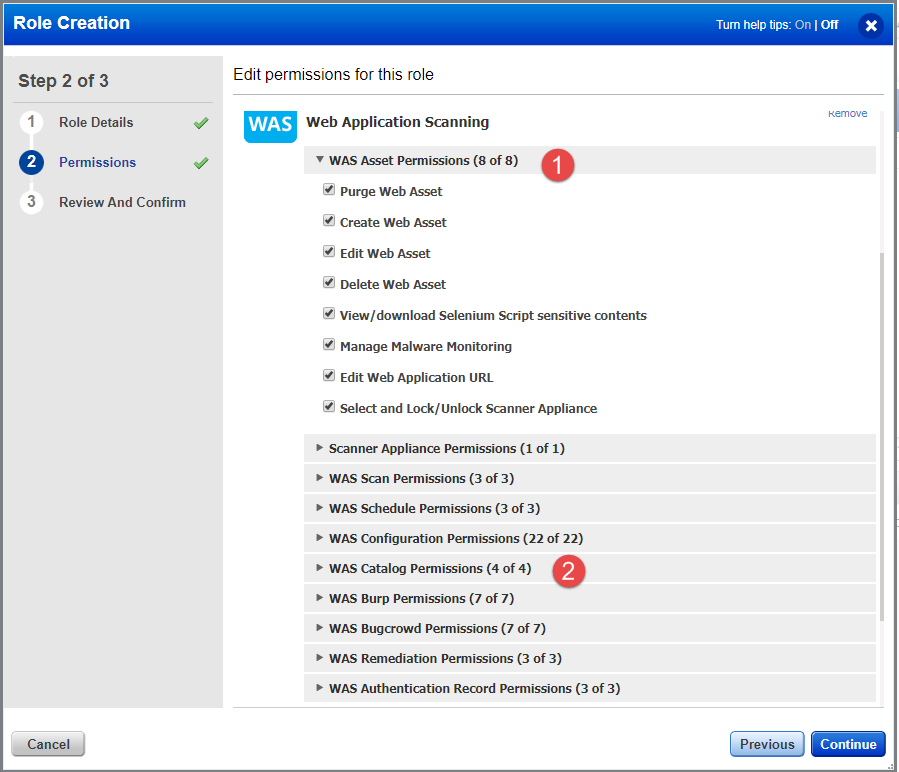Viewport: 899px width, 772px height.
Task: Disable the Manage Malware Monitoring permission
Action: [329, 344]
